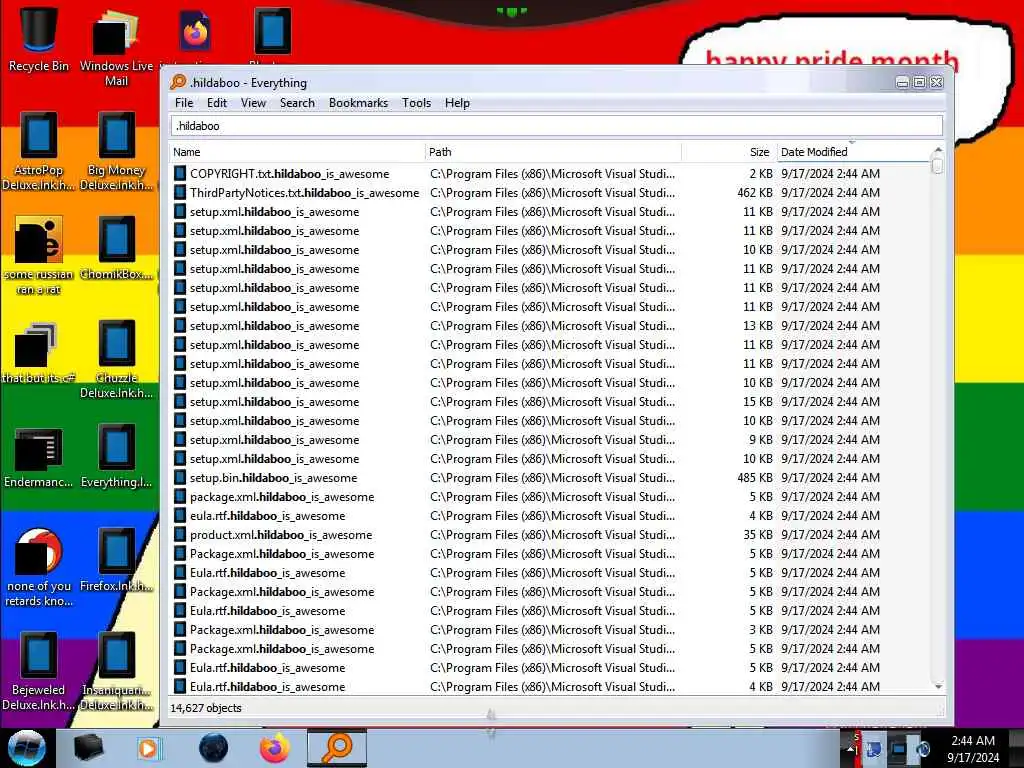This screenshot has height=768, width=1024.
Task: Sort results by the Size column header
Action: (729, 152)
